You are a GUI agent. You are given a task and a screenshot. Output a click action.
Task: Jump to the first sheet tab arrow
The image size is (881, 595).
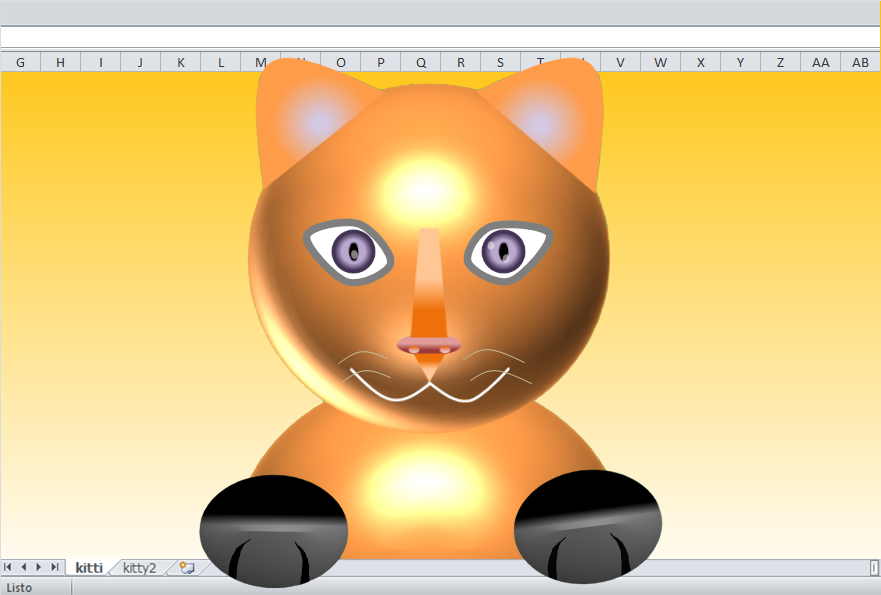point(8,567)
